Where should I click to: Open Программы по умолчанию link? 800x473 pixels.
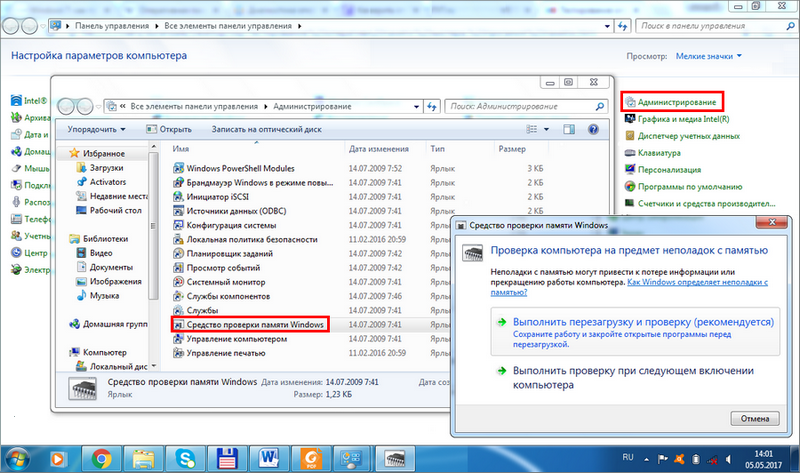(690, 187)
